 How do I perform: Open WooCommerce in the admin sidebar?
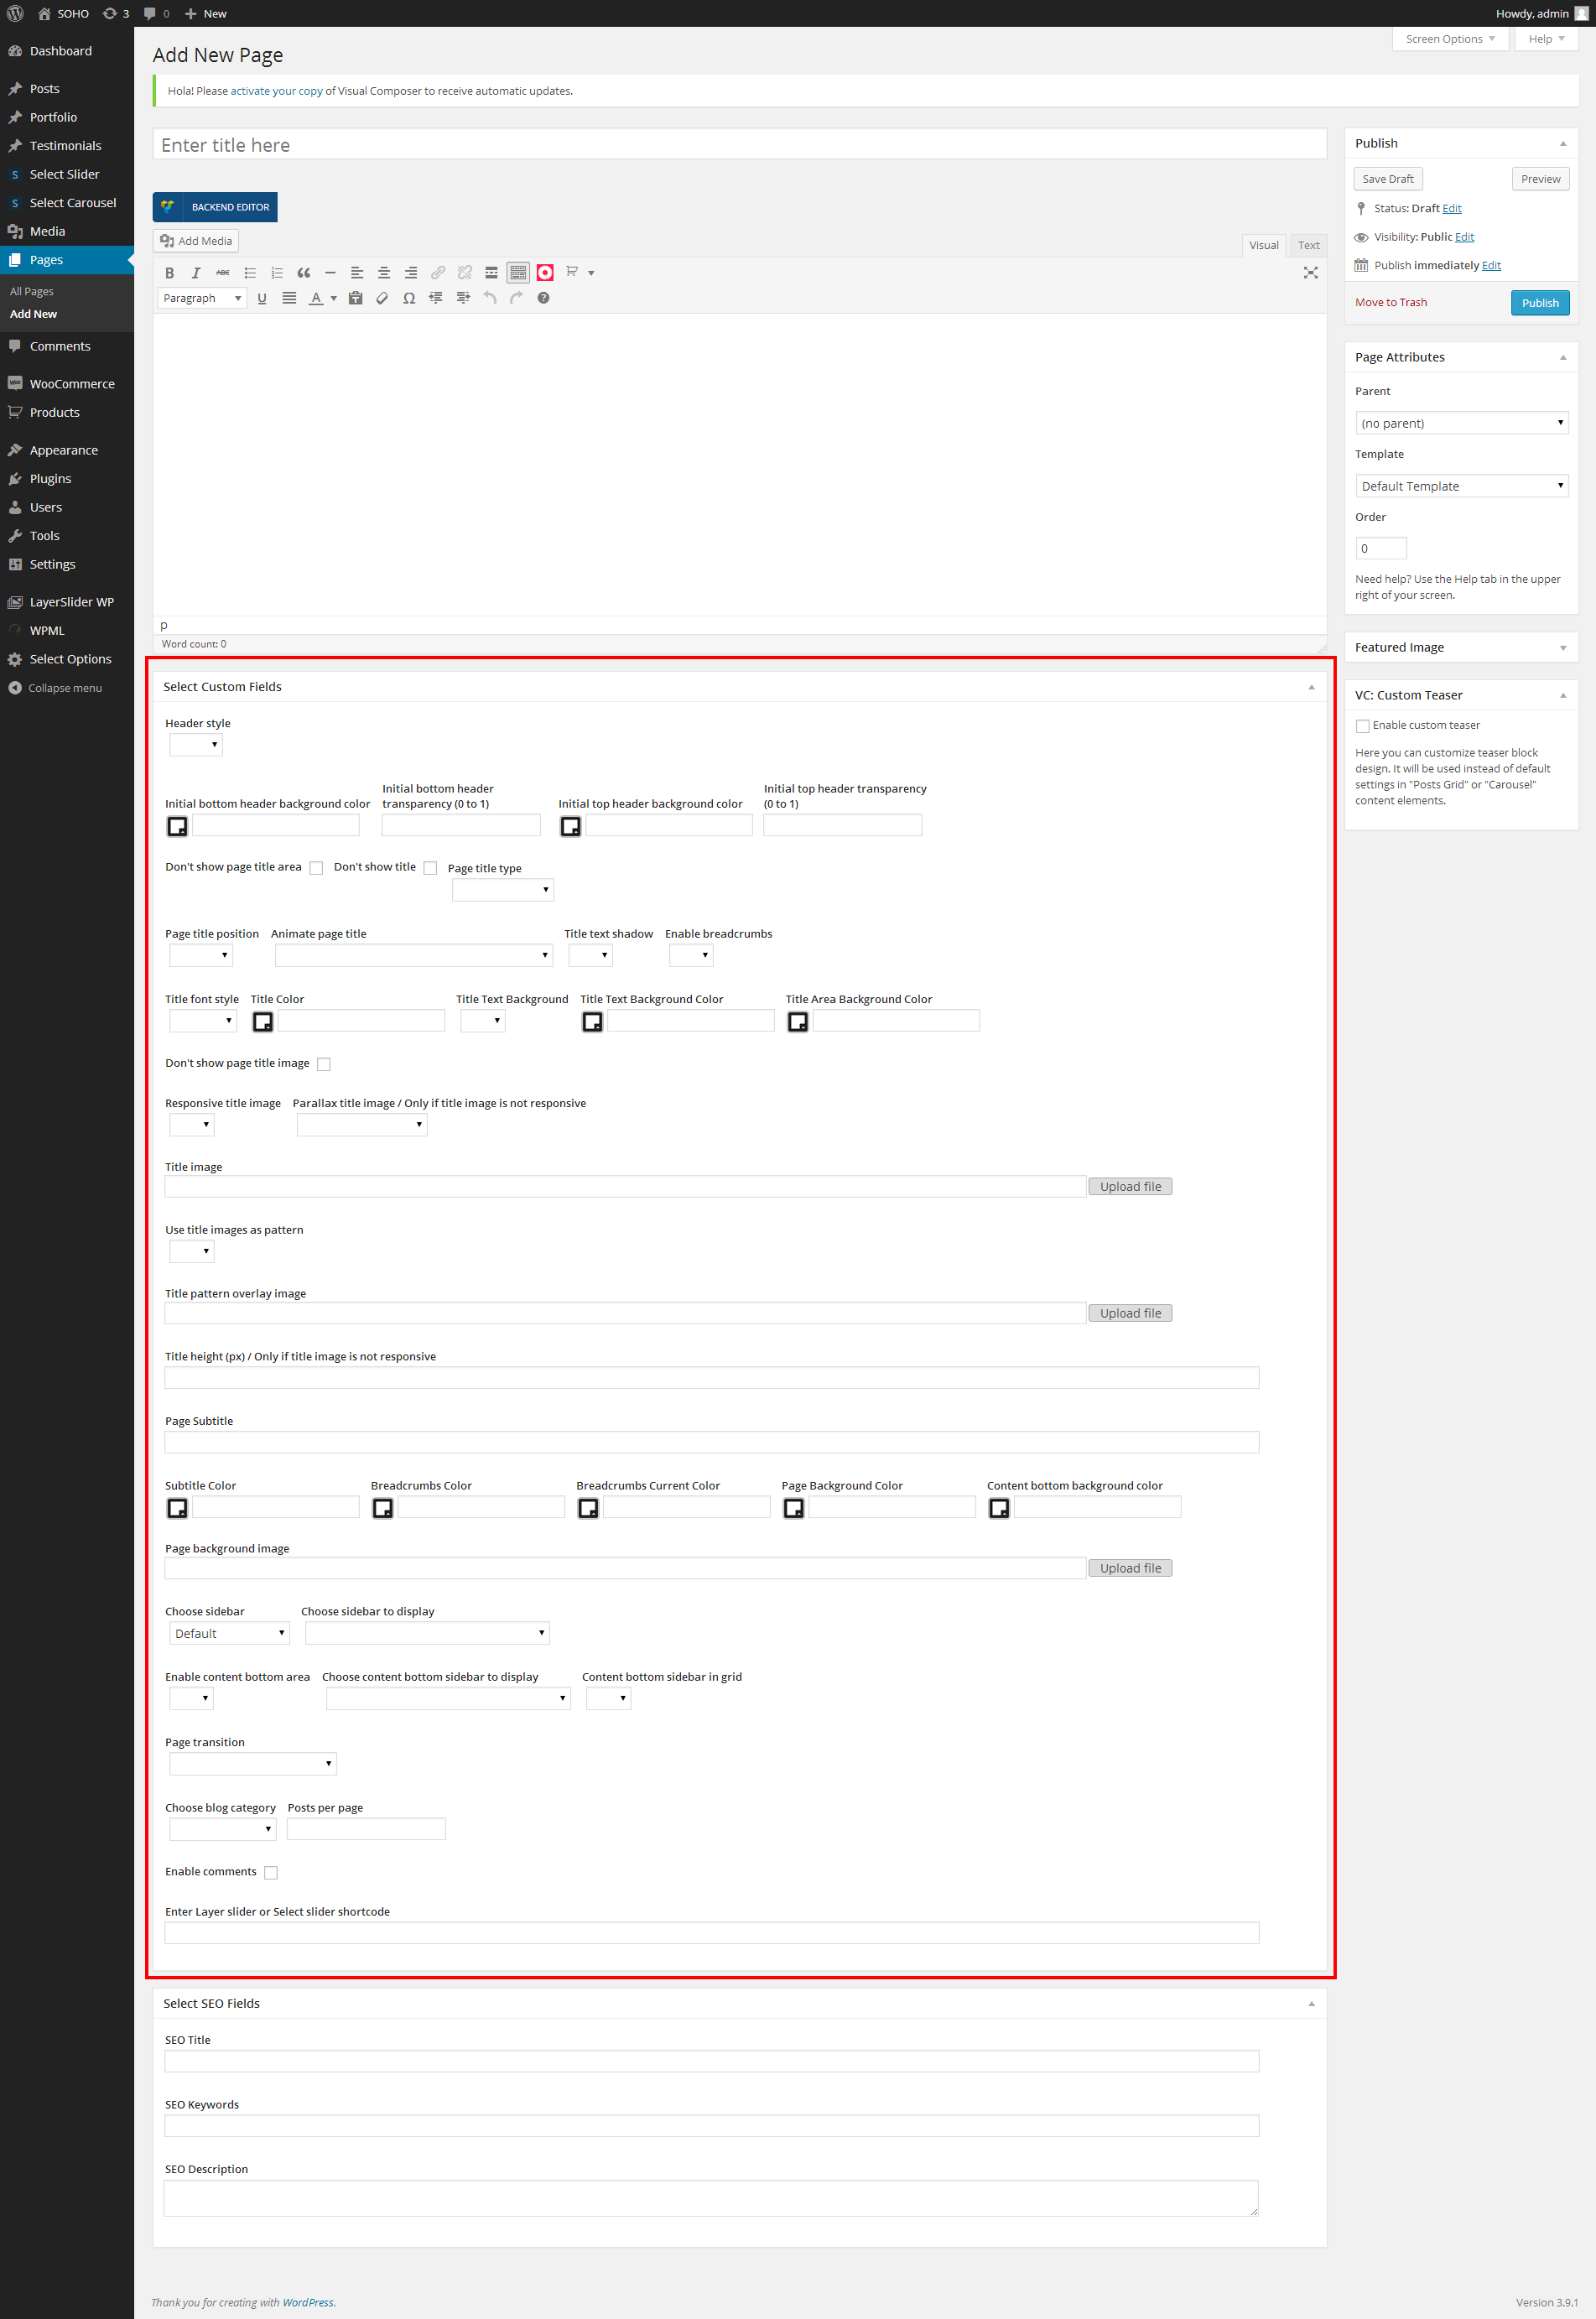[72, 384]
